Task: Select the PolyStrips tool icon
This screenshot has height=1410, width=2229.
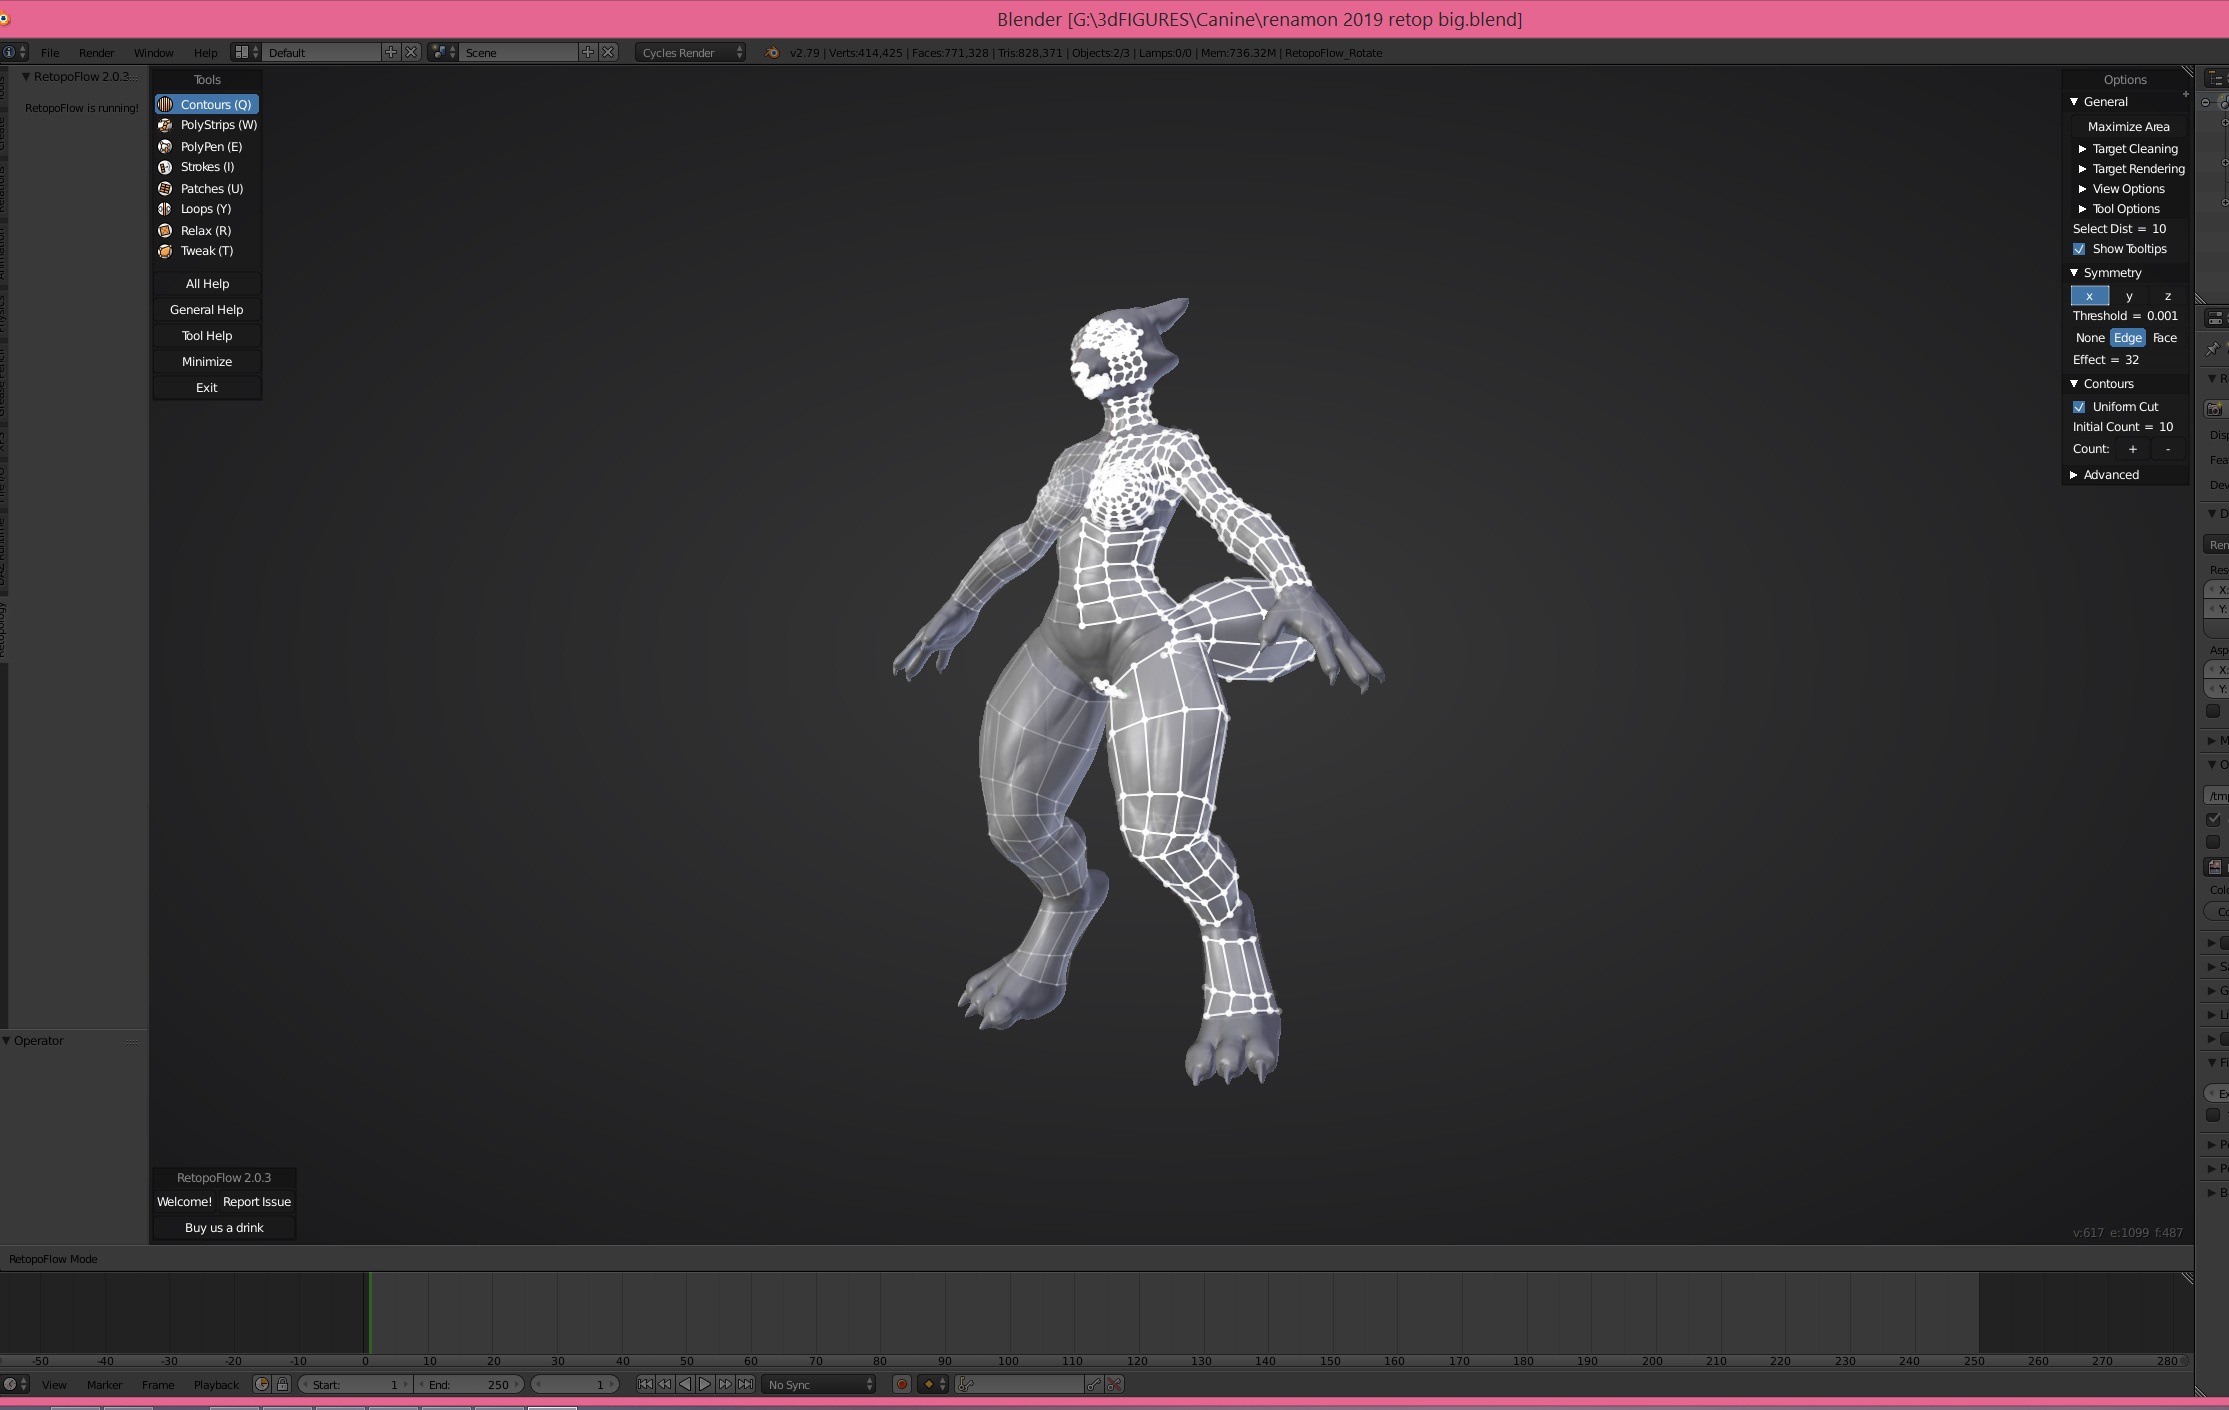Action: click(x=165, y=125)
